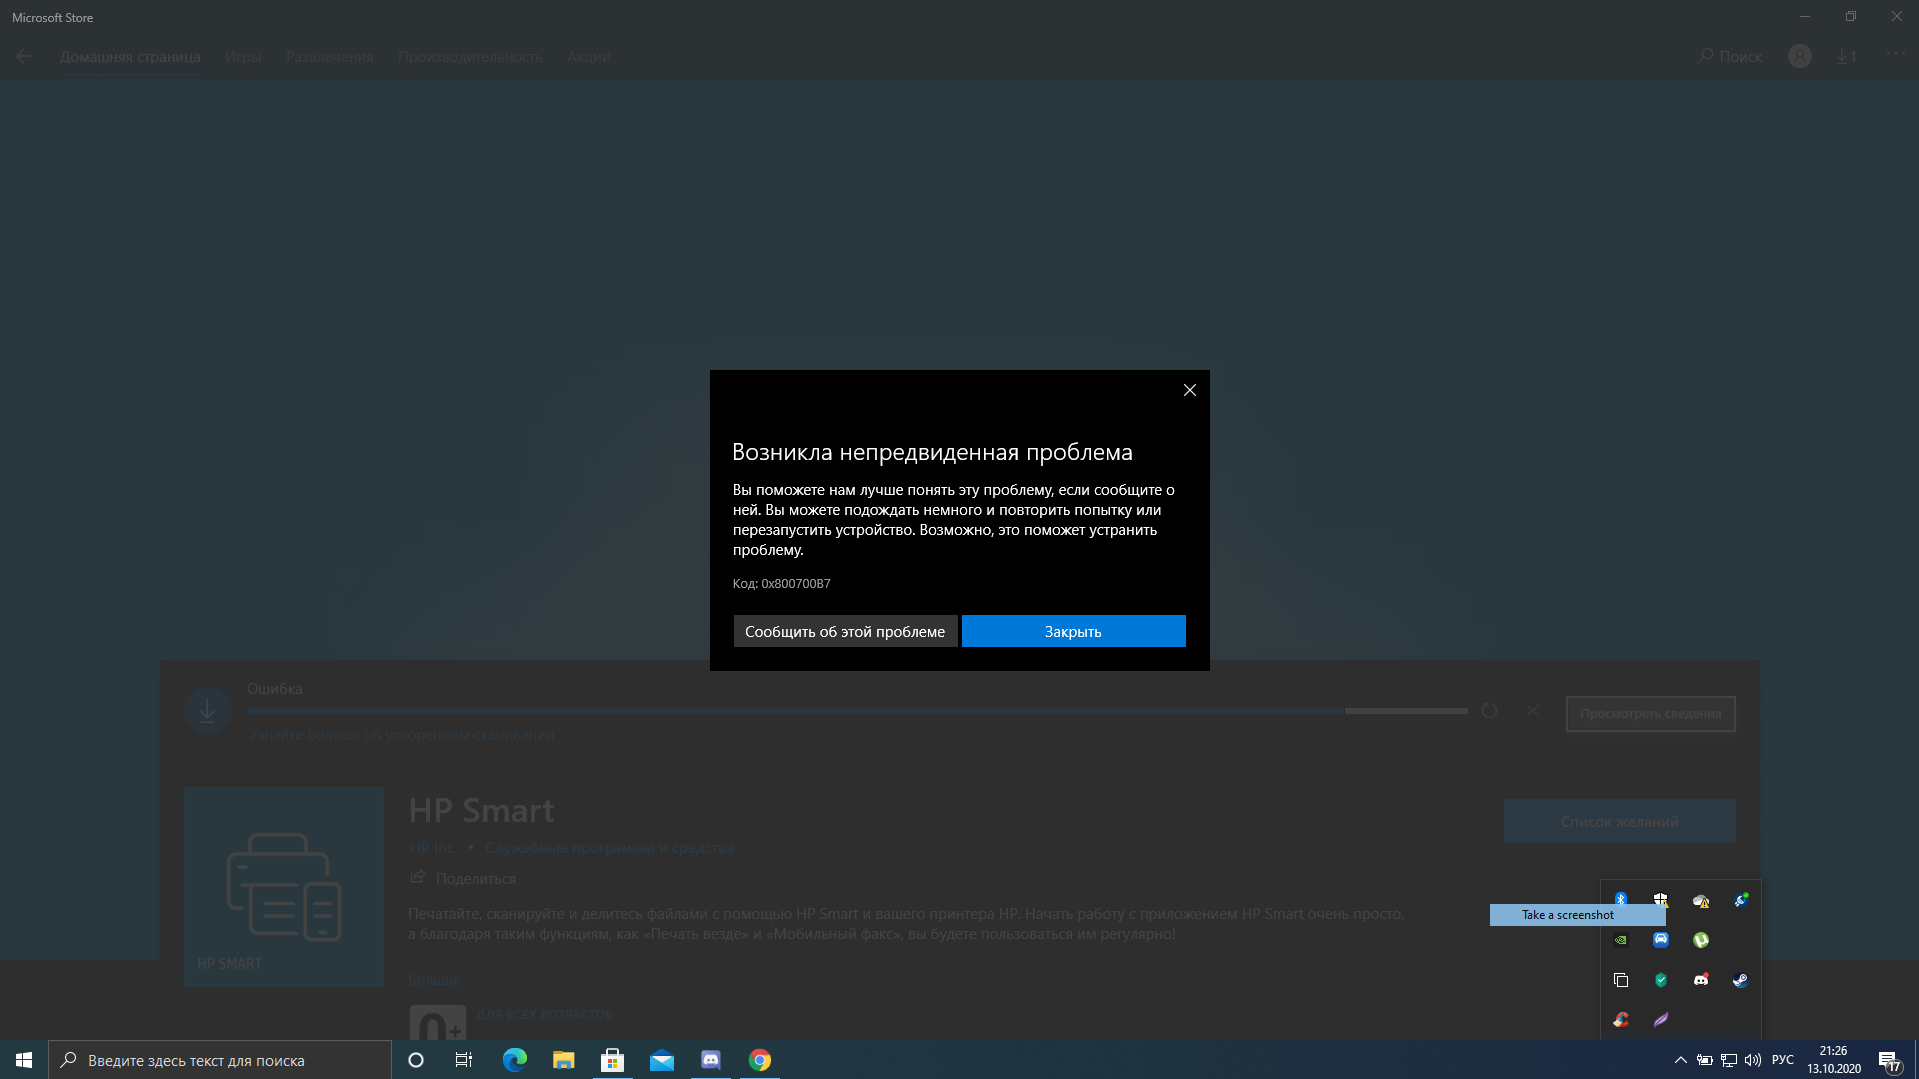Retry the failed HP Smart download
1919x1079 pixels.
click(x=1489, y=711)
